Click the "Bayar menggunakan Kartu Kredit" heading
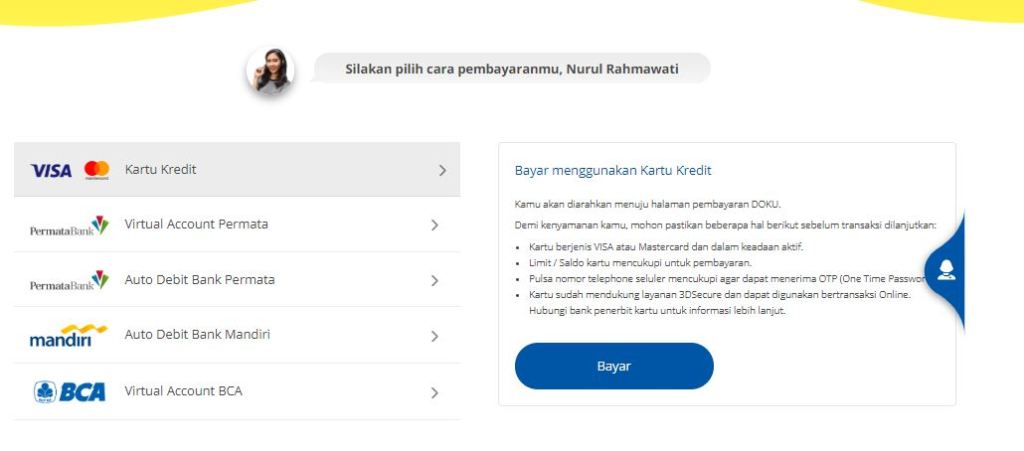This screenshot has height=451, width=1024. coord(612,171)
